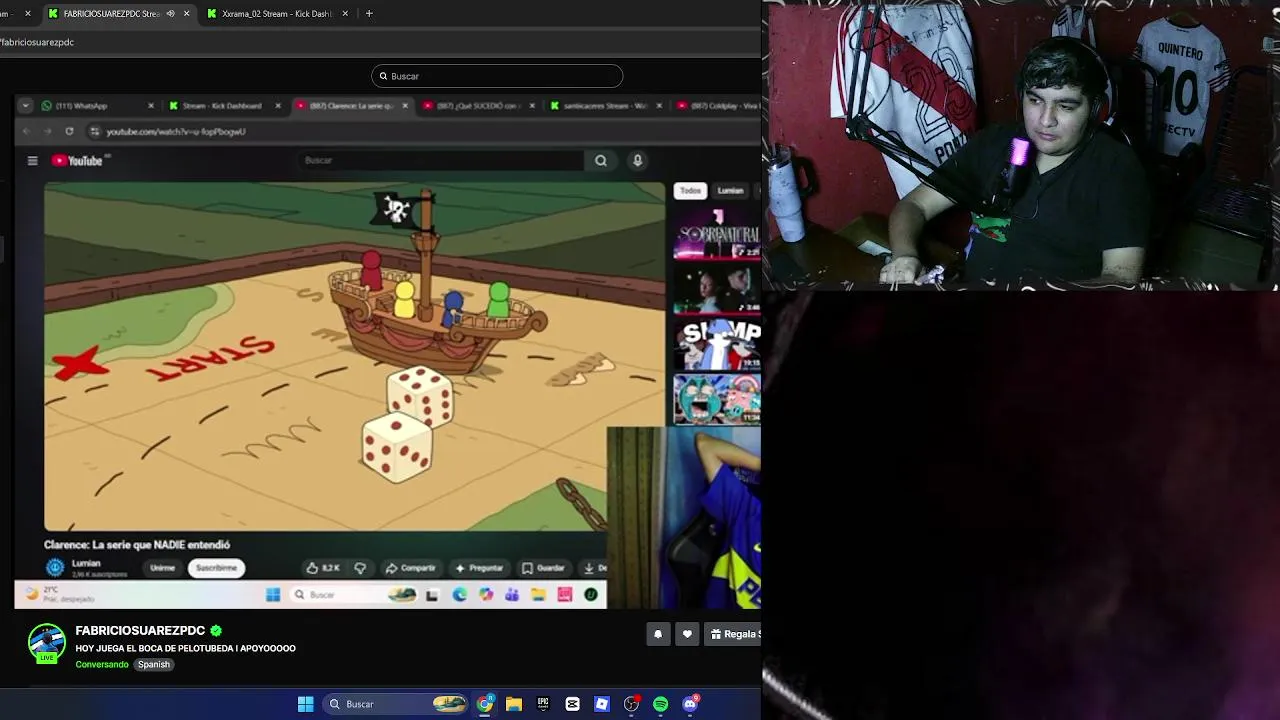The width and height of the screenshot is (1280, 720).
Task: Open Microsoft Edge in streamed taskbar
Action: coord(459,595)
